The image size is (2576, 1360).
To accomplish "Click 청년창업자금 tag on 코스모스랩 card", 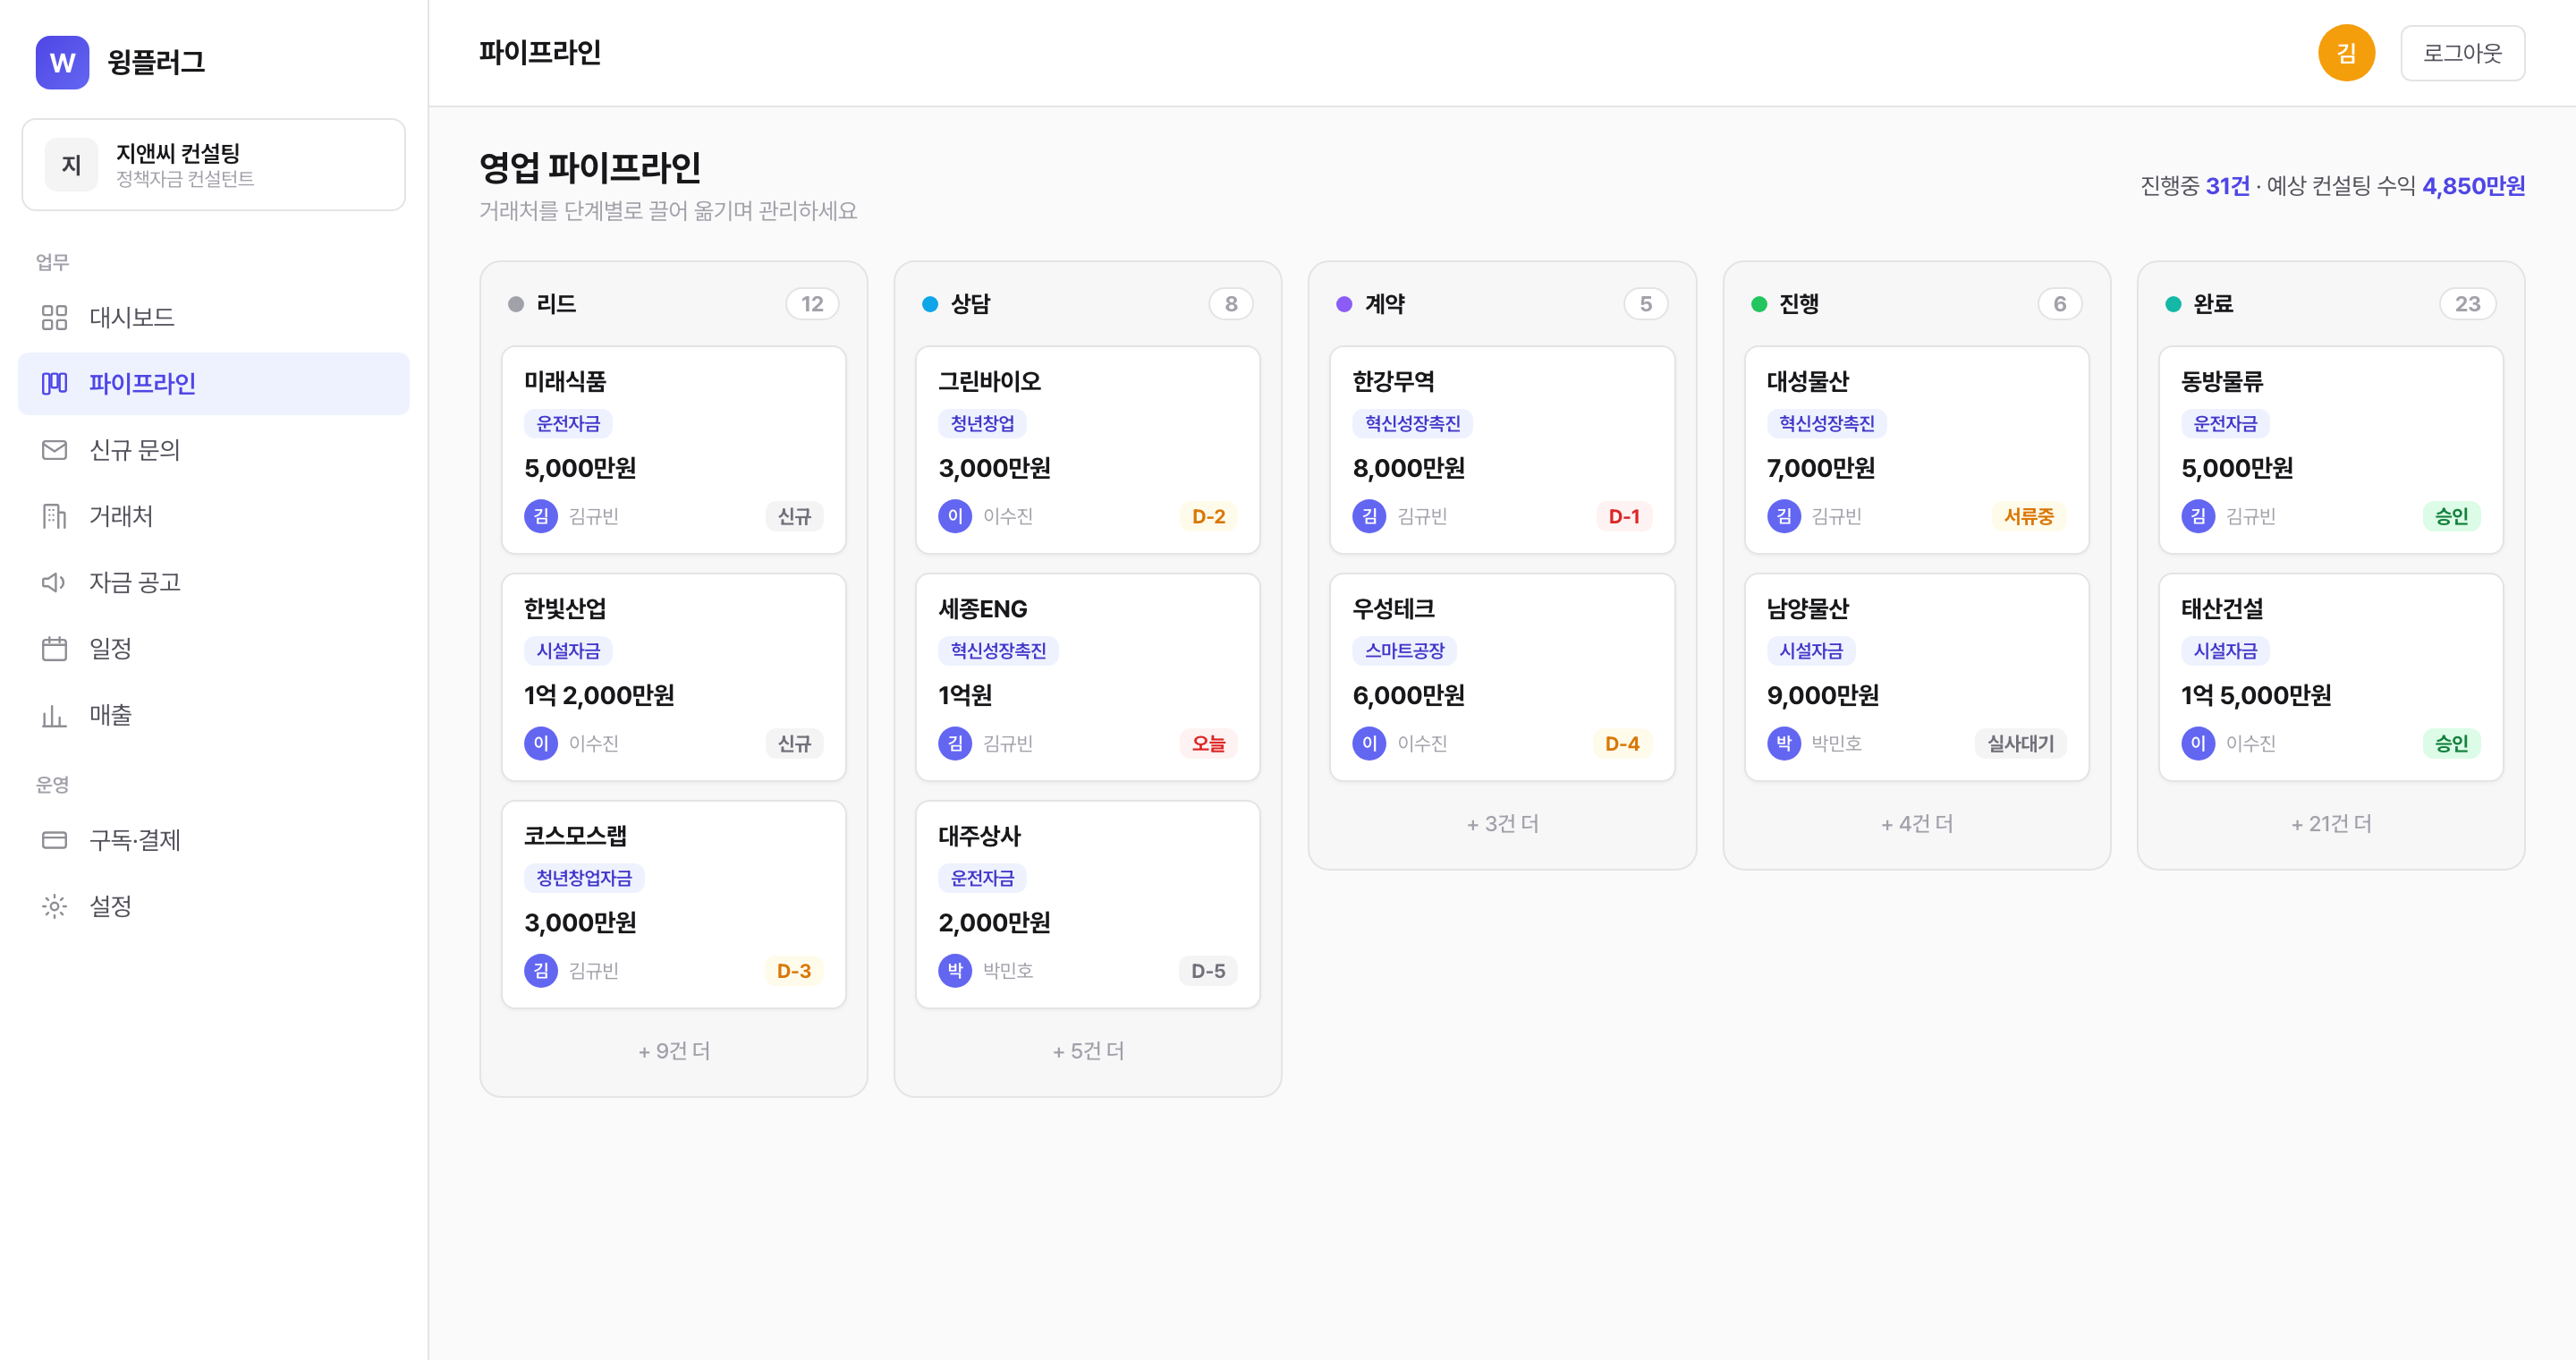I will pyautogui.click(x=584, y=878).
